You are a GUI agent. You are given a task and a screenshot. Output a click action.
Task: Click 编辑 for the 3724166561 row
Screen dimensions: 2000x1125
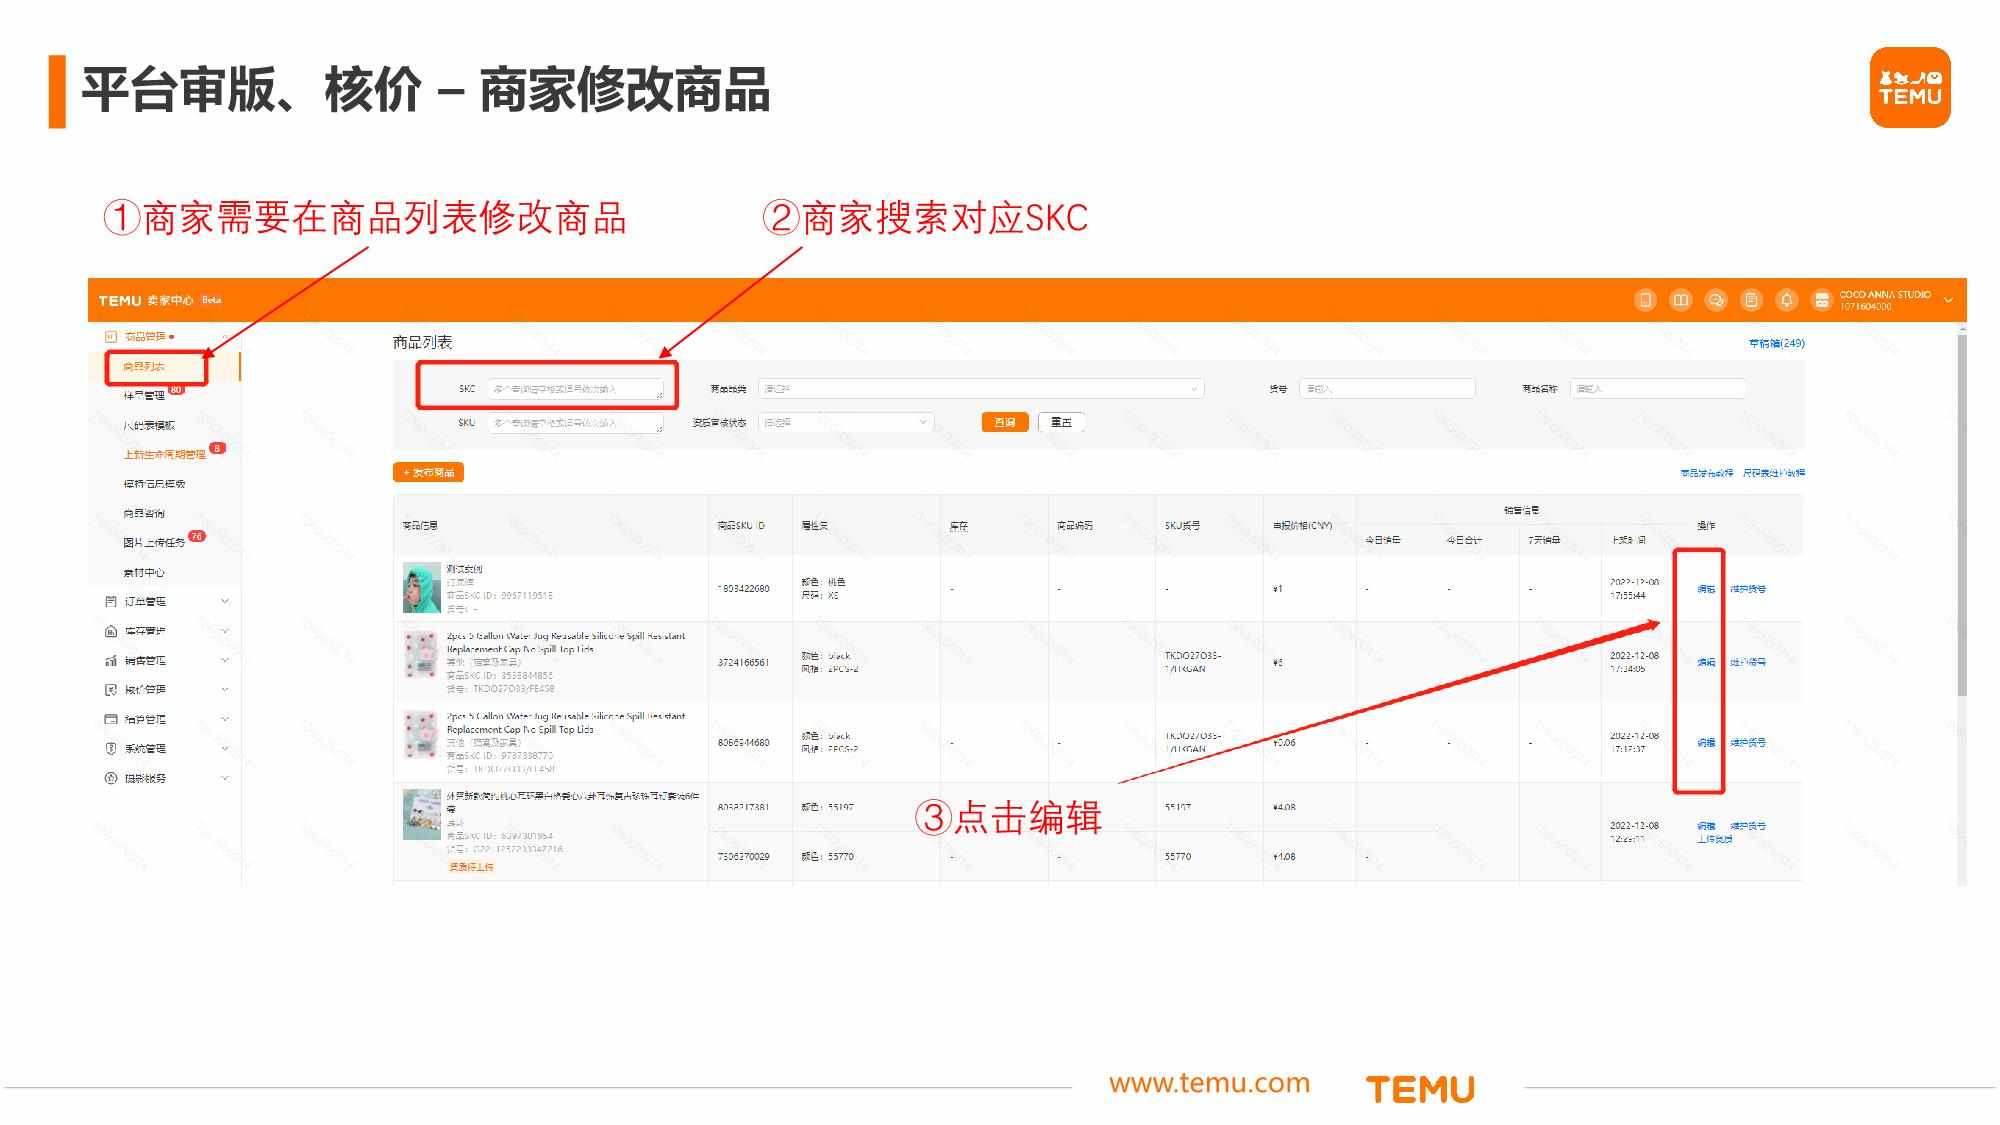1706,662
